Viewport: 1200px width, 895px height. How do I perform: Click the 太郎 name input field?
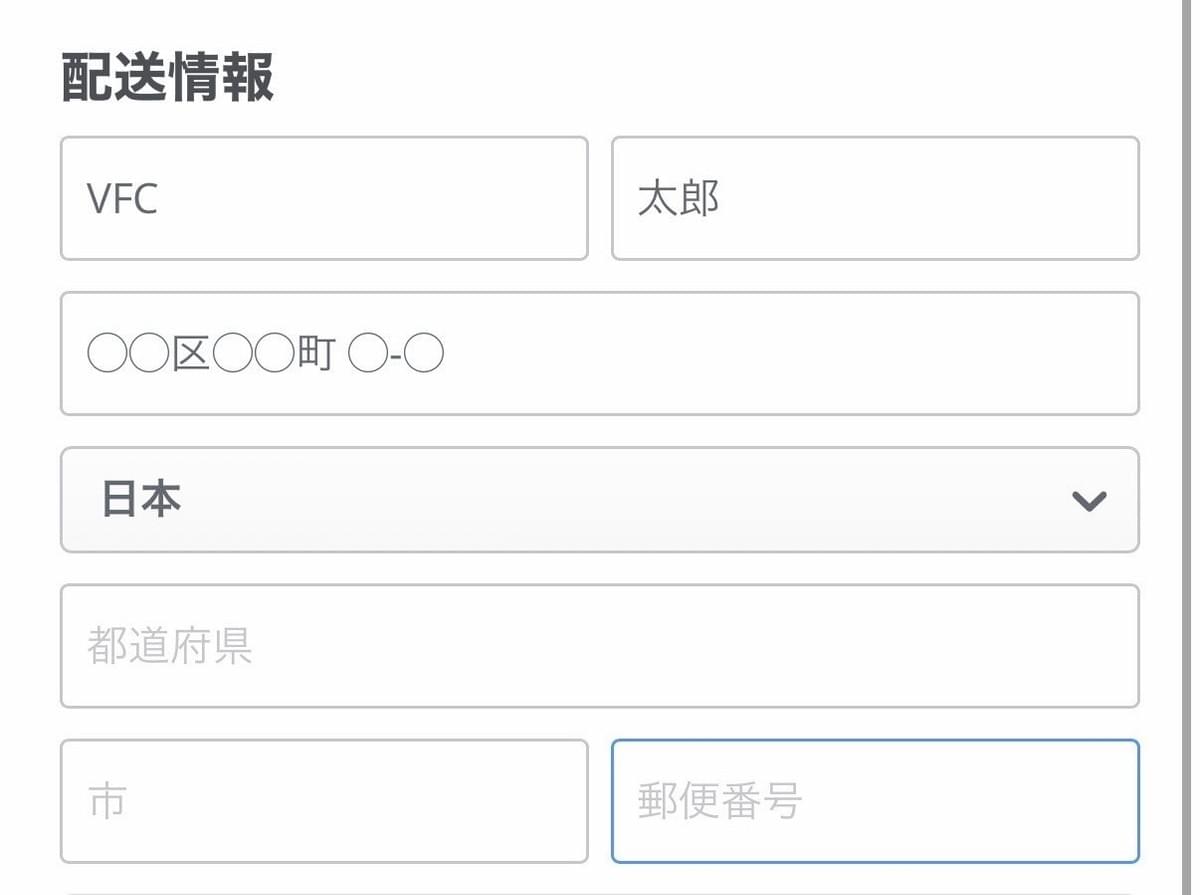tap(875, 198)
